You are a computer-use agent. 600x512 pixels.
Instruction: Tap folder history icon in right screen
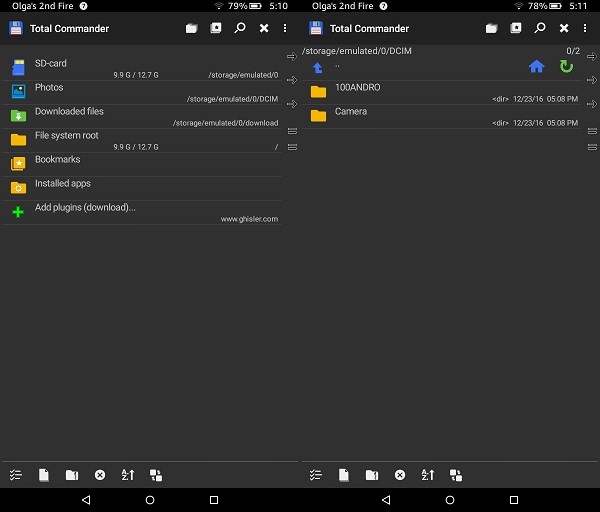point(491,28)
